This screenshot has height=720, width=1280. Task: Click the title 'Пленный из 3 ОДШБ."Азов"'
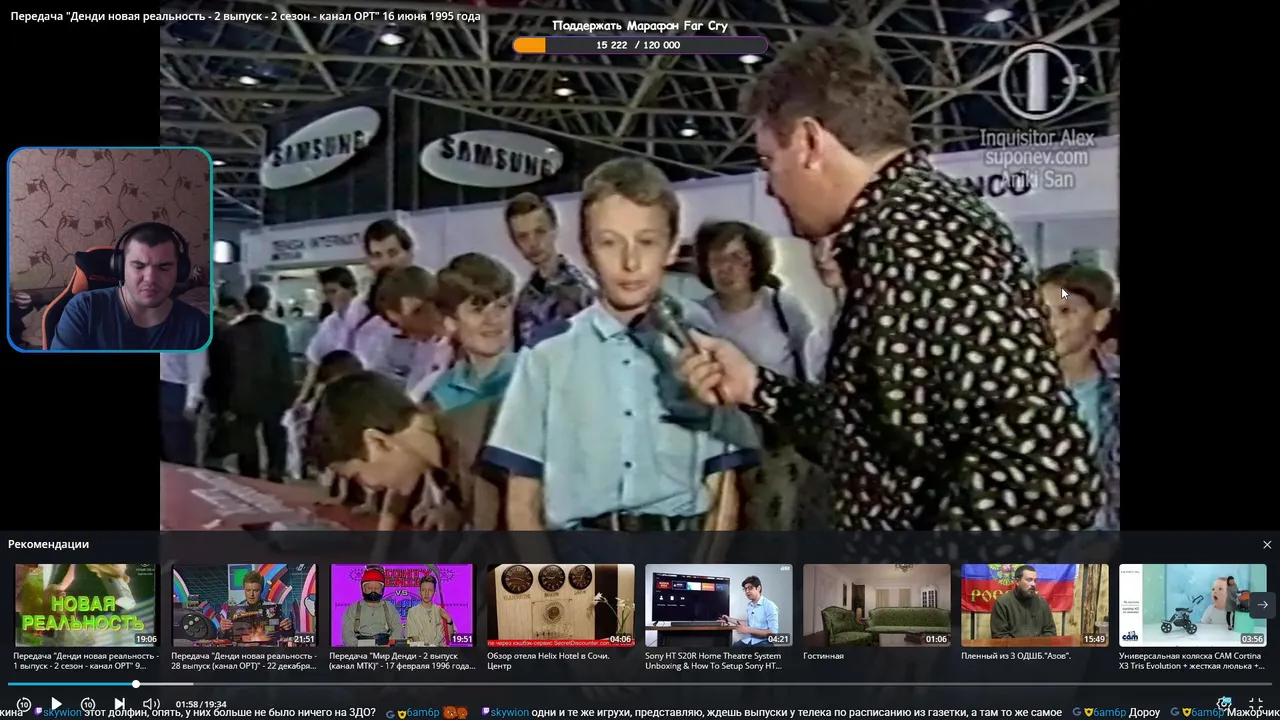point(1015,656)
